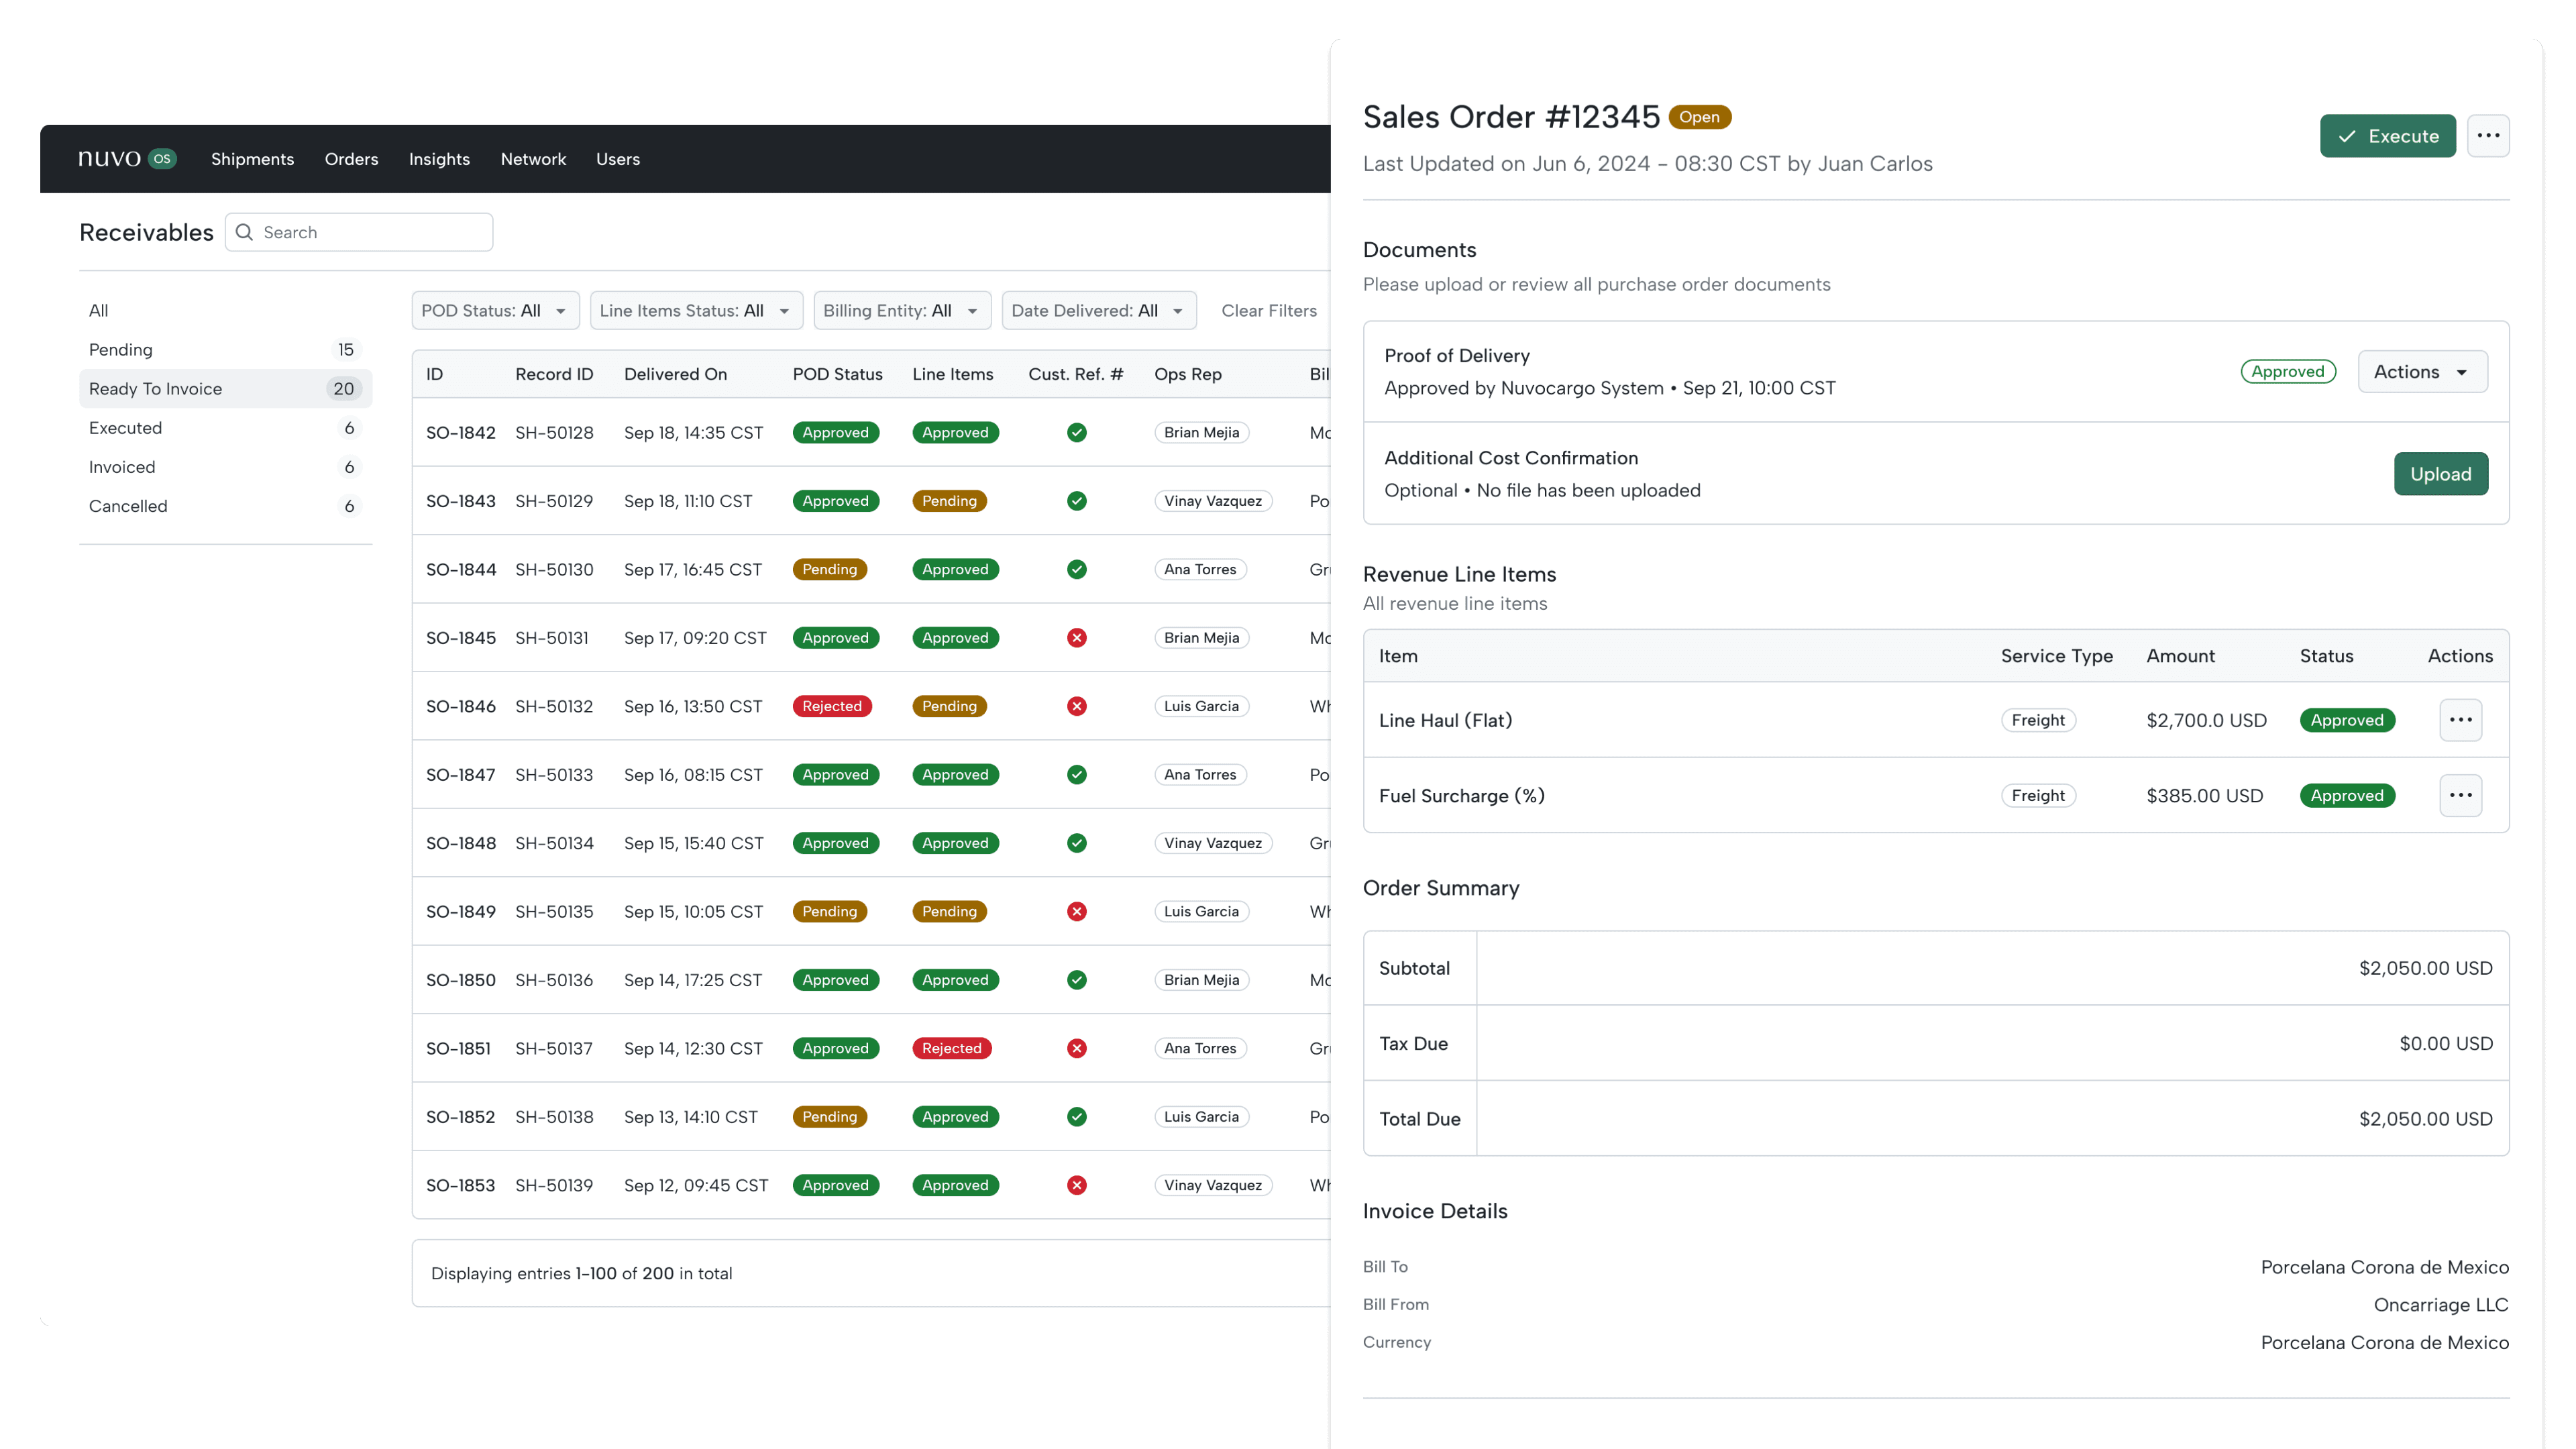Expand the Line Items Status filter dropdown
2576x1449 pixels.
tap(696, 310)
